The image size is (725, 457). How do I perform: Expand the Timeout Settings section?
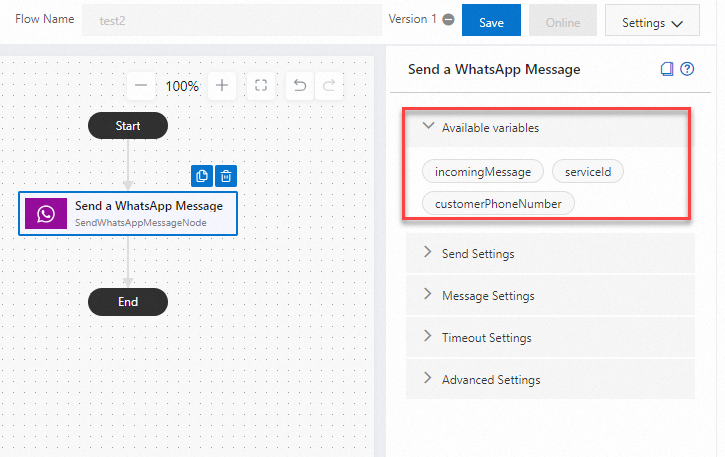tap(550, 338)
